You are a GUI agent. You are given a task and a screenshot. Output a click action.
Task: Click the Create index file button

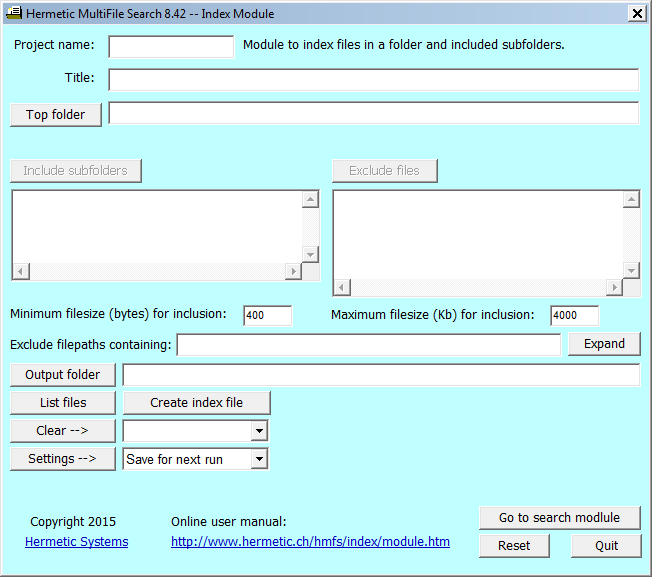197,403
